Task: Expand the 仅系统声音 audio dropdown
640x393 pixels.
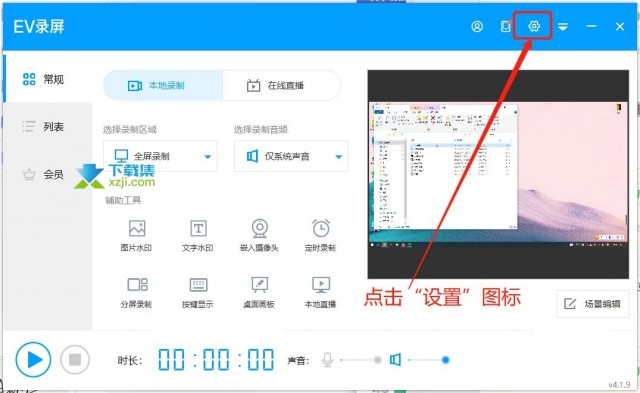Action: tap(291, 156)
